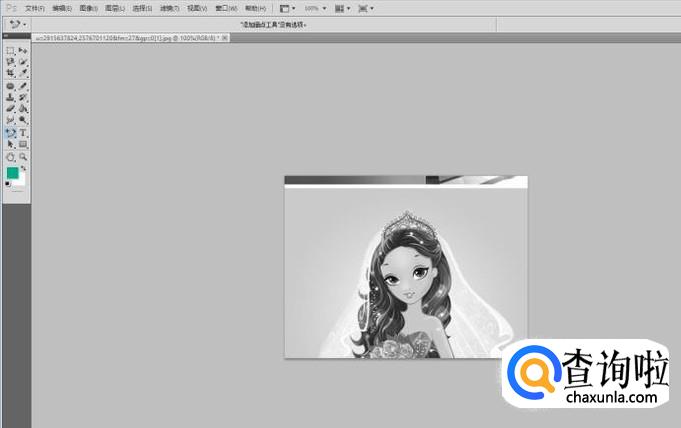The height and width of the screenshot is (428, 681).
Task: Select the Paint Bucket tool
Action: click(23, 109)
